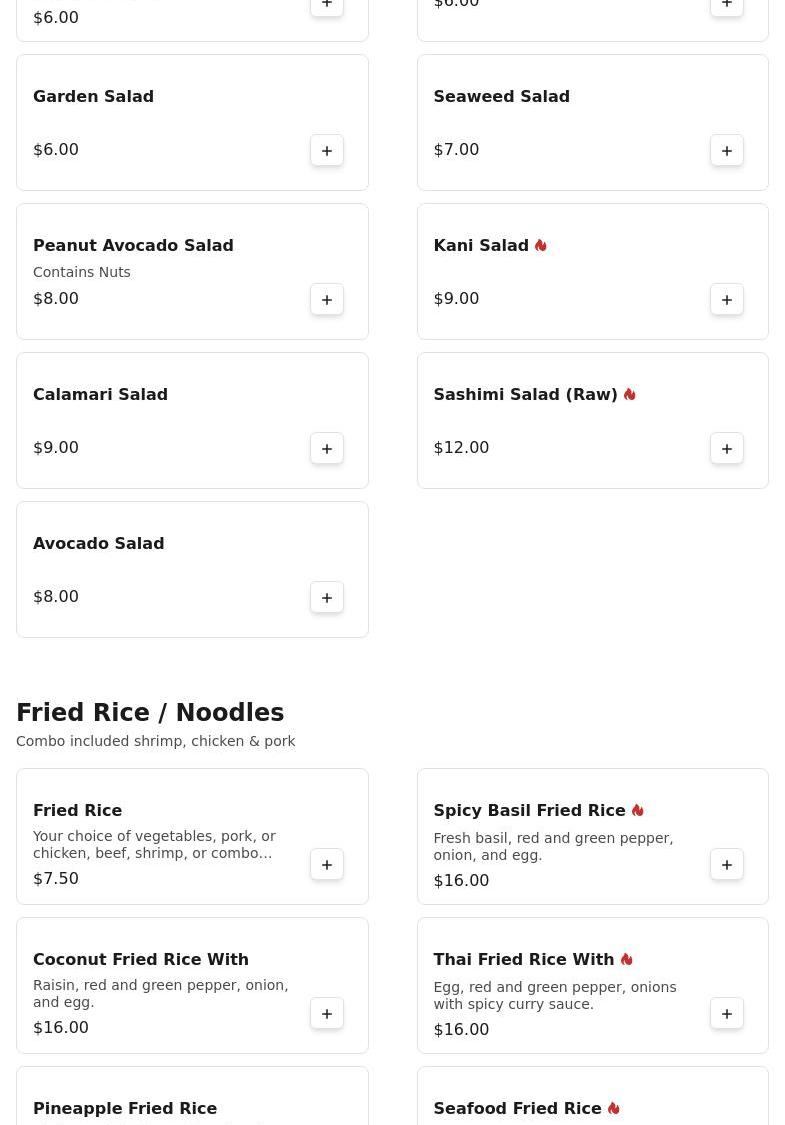Click the flame icon next to Sashimi Salad

[630, 394]
